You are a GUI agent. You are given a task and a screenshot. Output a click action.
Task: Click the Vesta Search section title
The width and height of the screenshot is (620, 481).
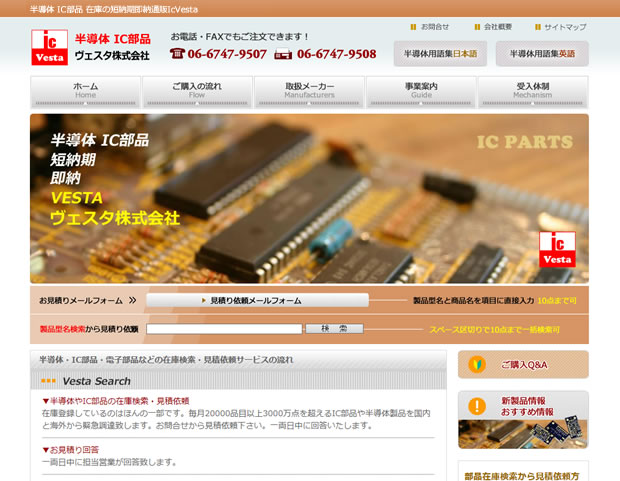(96, 381)
